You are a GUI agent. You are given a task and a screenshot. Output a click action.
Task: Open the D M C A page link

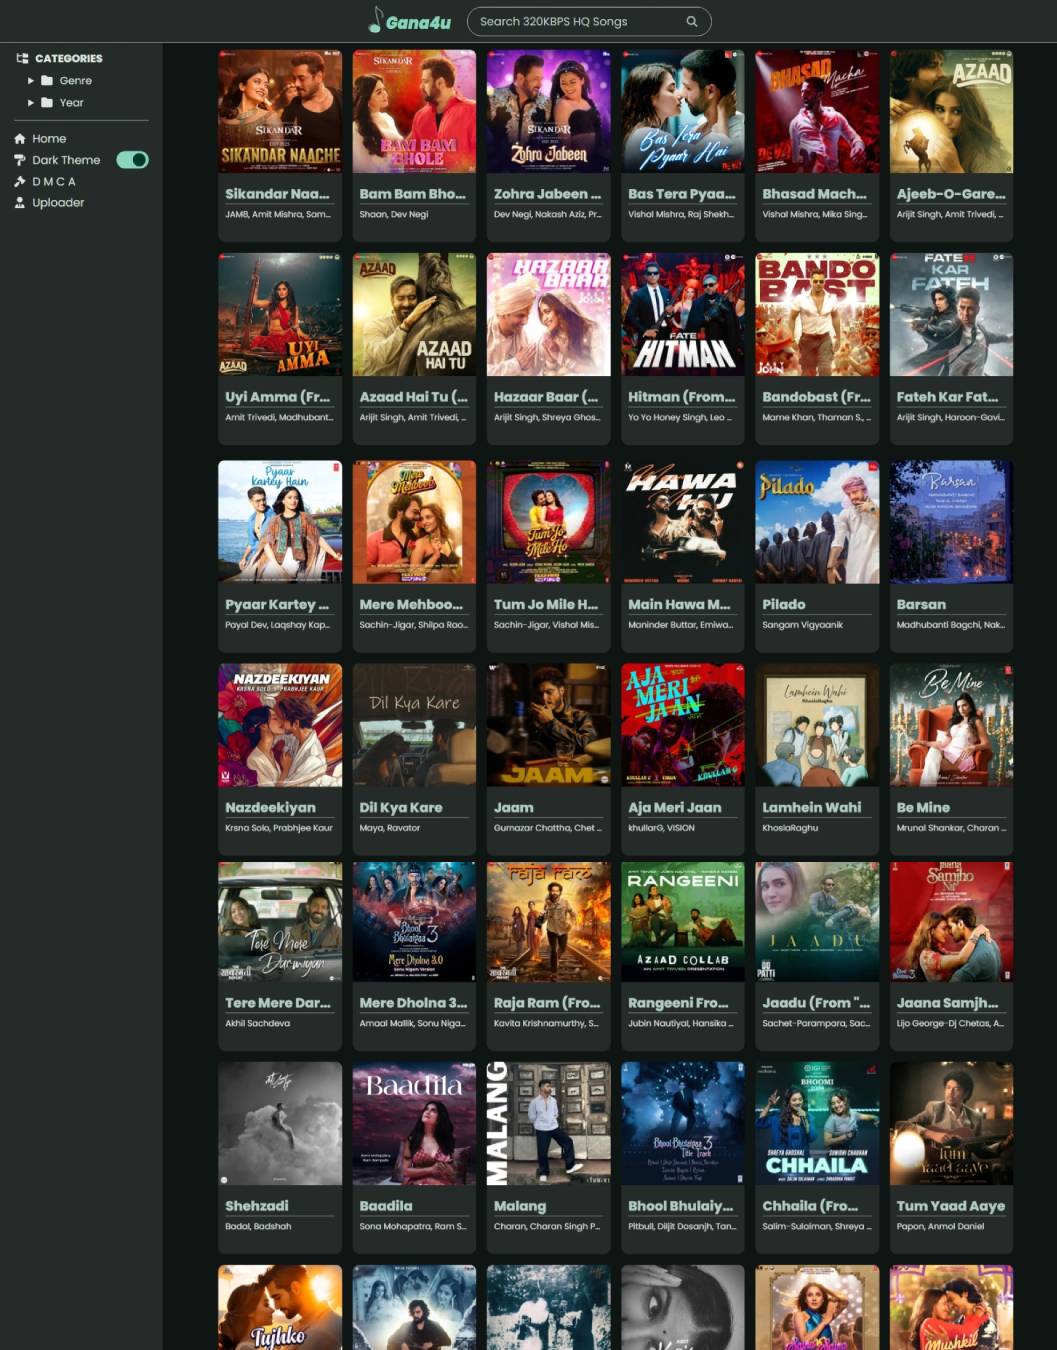[54, 182]
